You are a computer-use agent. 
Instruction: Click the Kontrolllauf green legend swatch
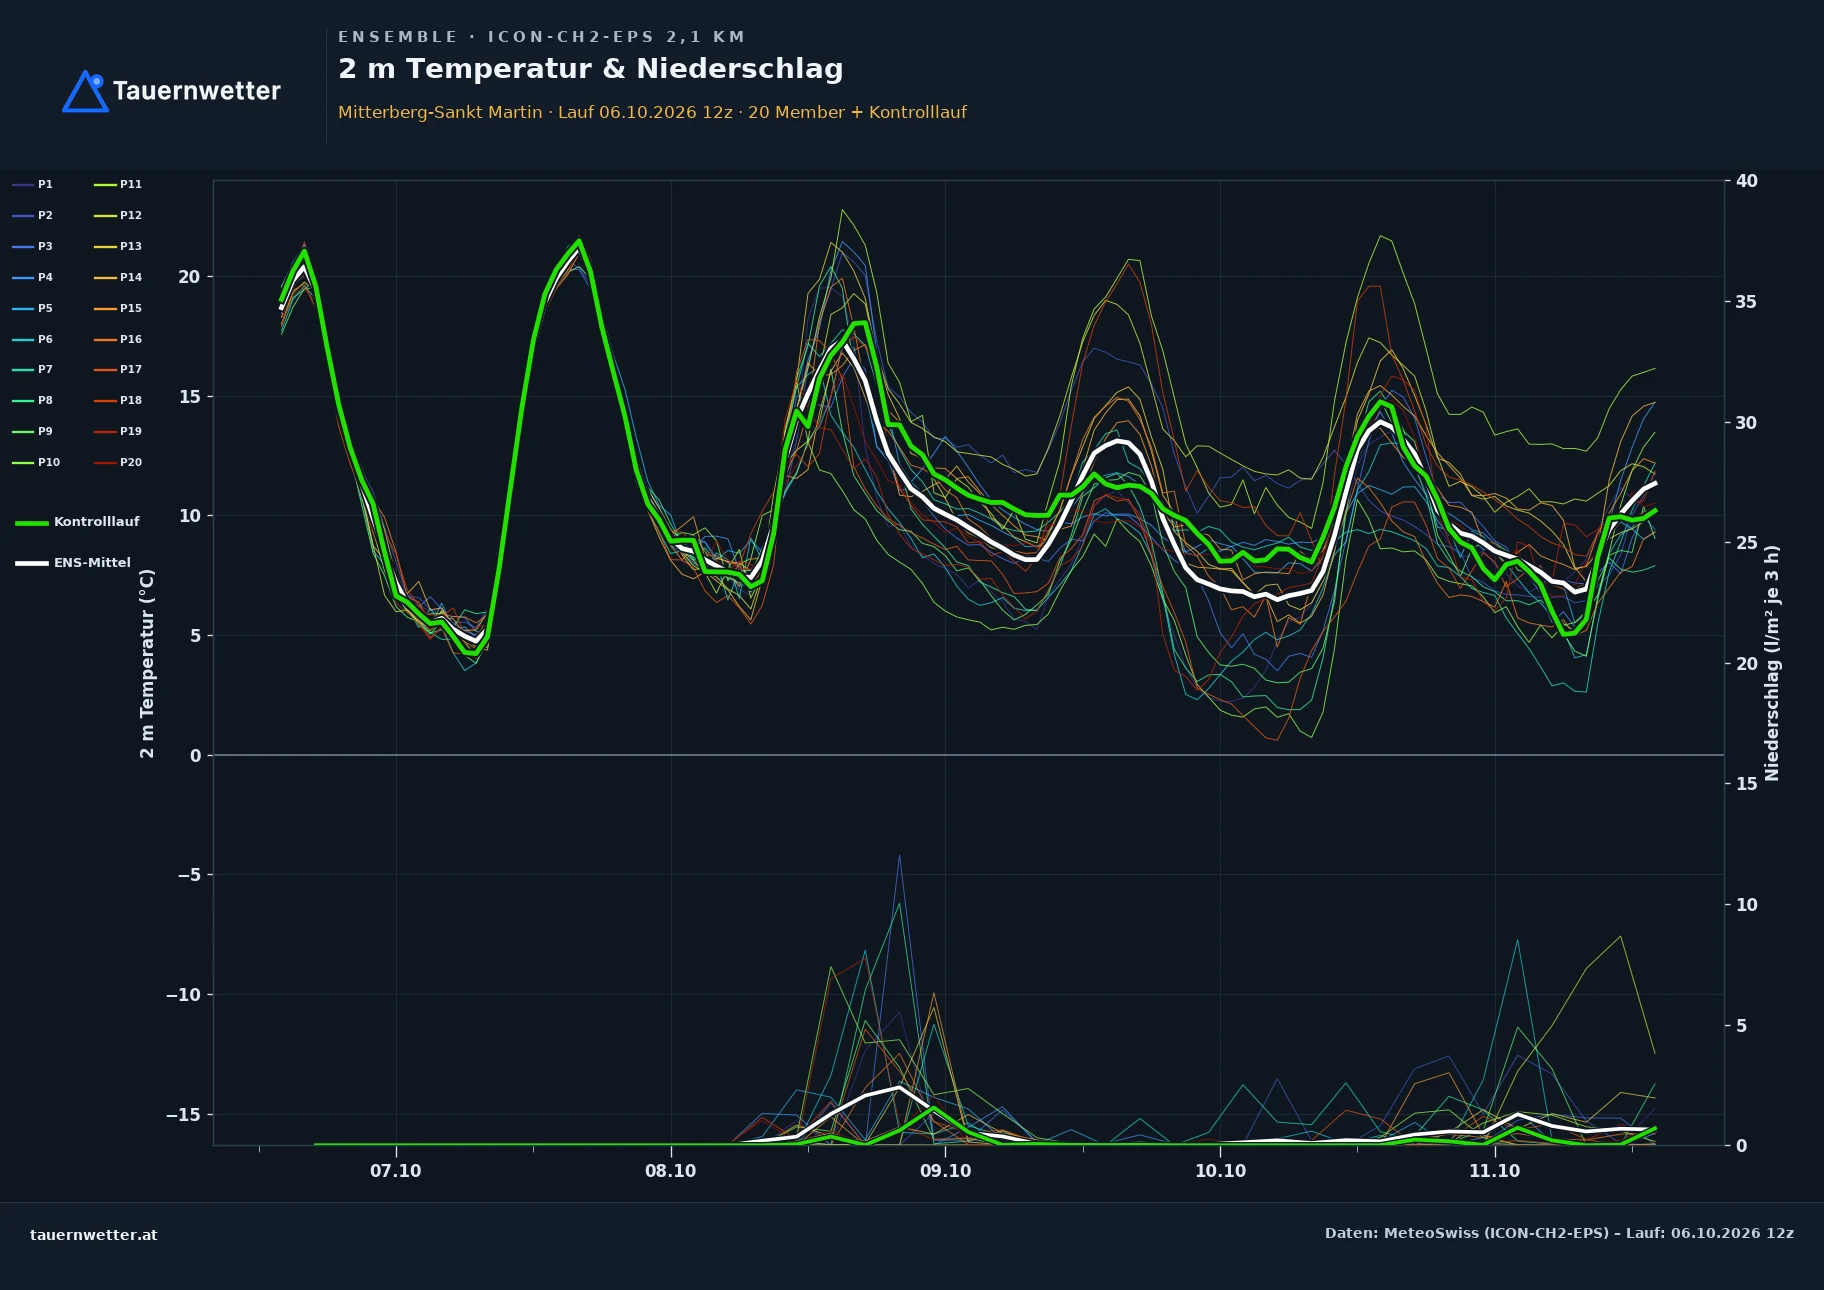point(32,522)
